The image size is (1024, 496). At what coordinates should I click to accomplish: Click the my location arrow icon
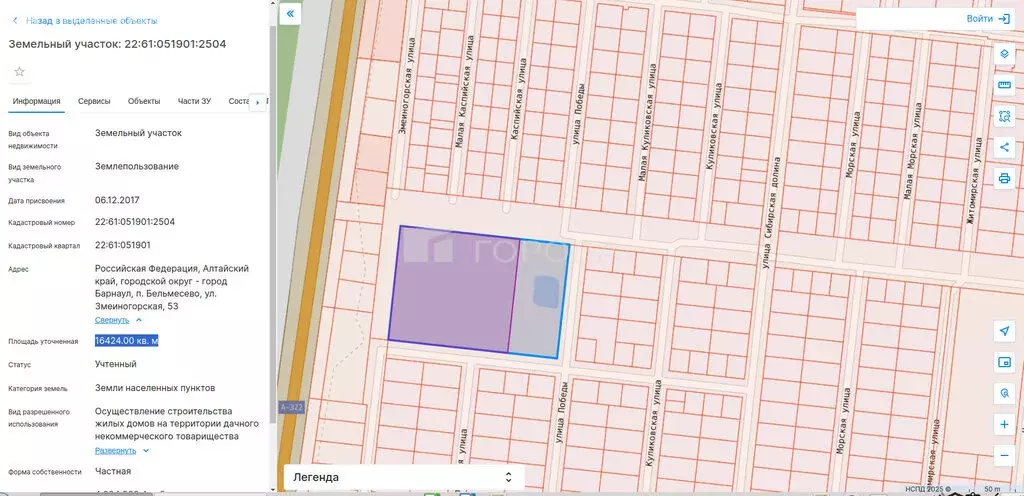1004,330
